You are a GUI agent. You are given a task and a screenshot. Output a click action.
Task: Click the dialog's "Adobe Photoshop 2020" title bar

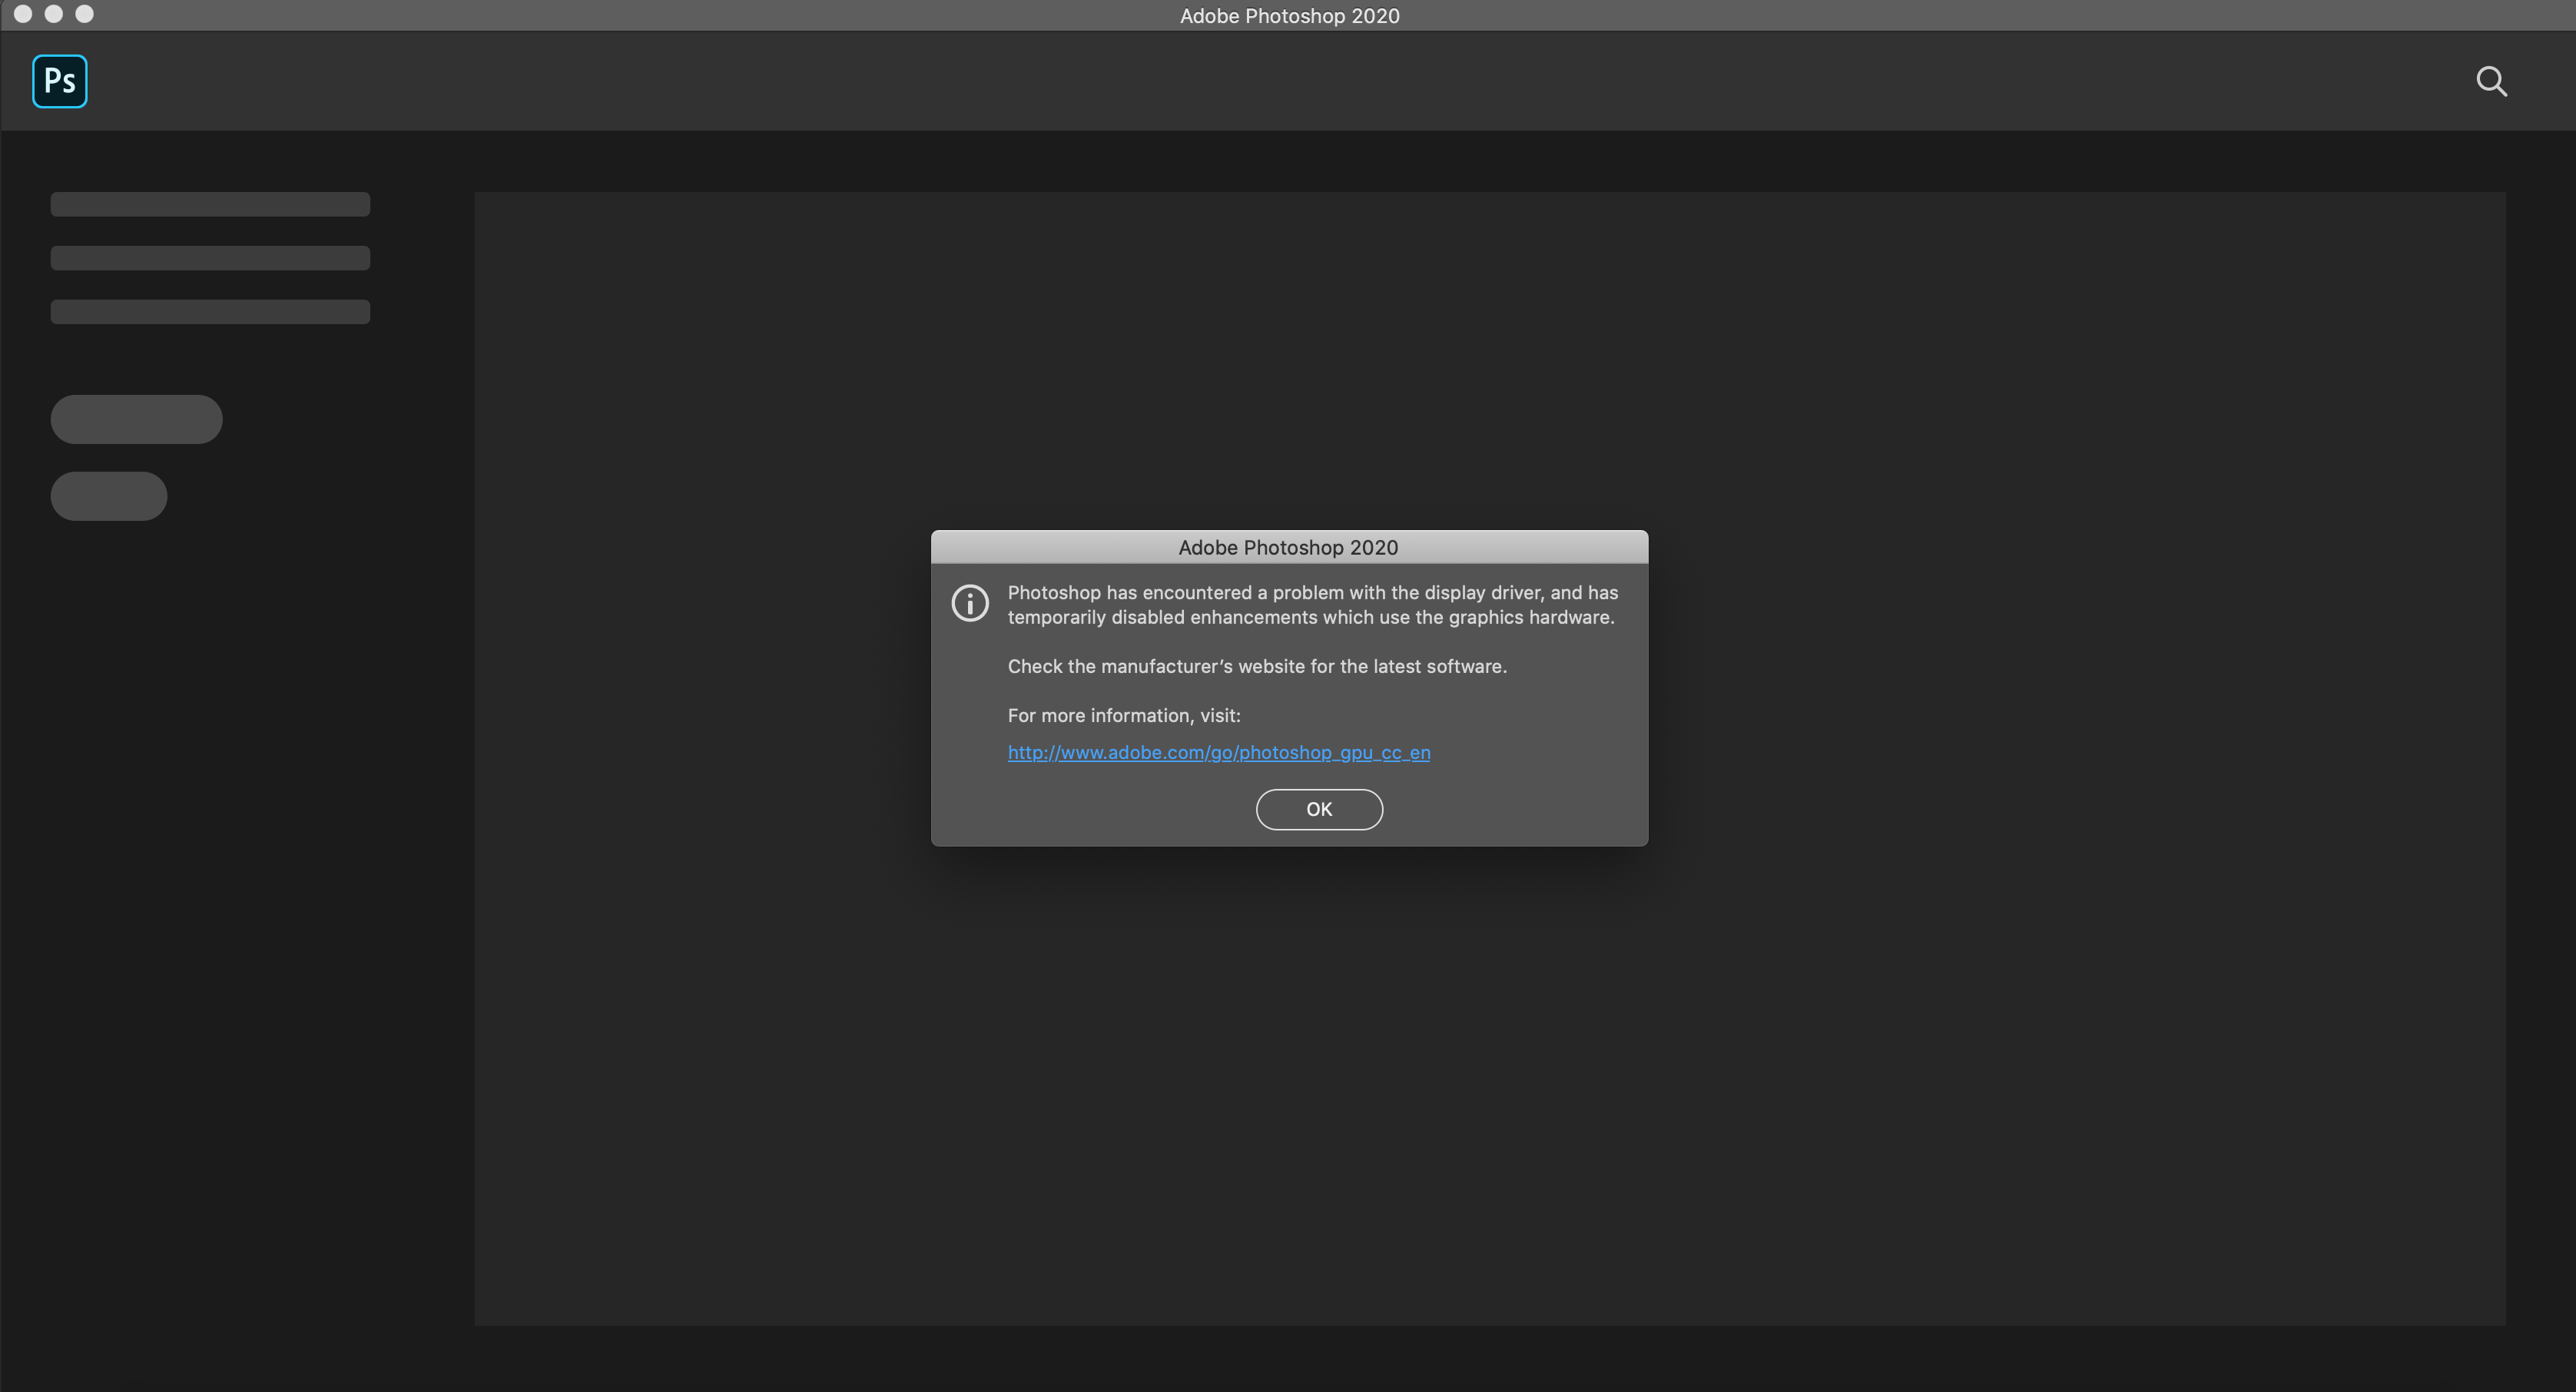pos(1288,547)
